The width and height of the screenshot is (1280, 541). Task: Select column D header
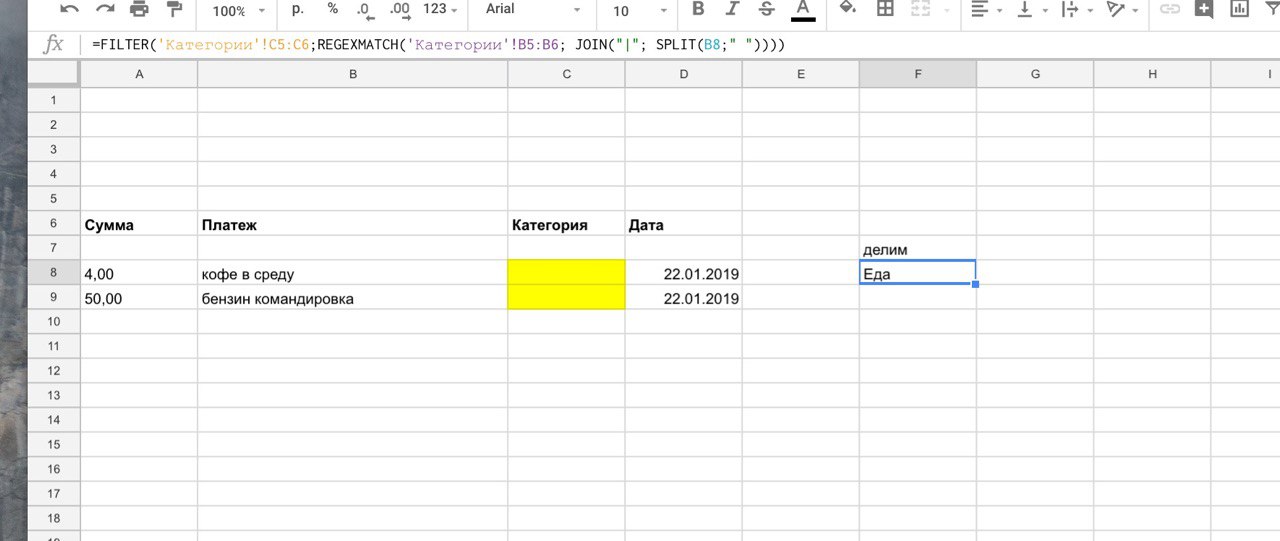[x=684, y=74]
